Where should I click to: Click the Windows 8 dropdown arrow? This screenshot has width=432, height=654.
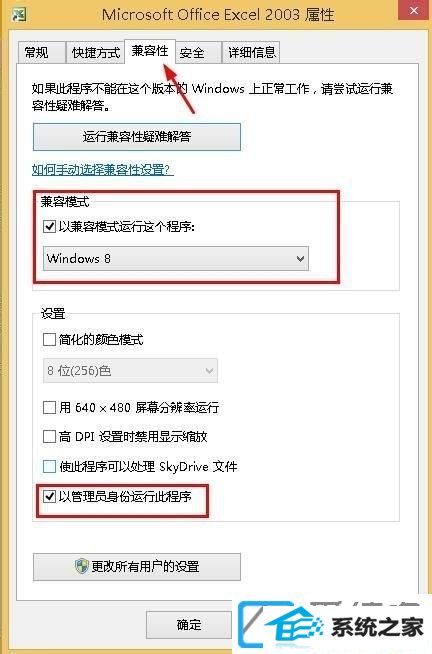tap(300, 259)
